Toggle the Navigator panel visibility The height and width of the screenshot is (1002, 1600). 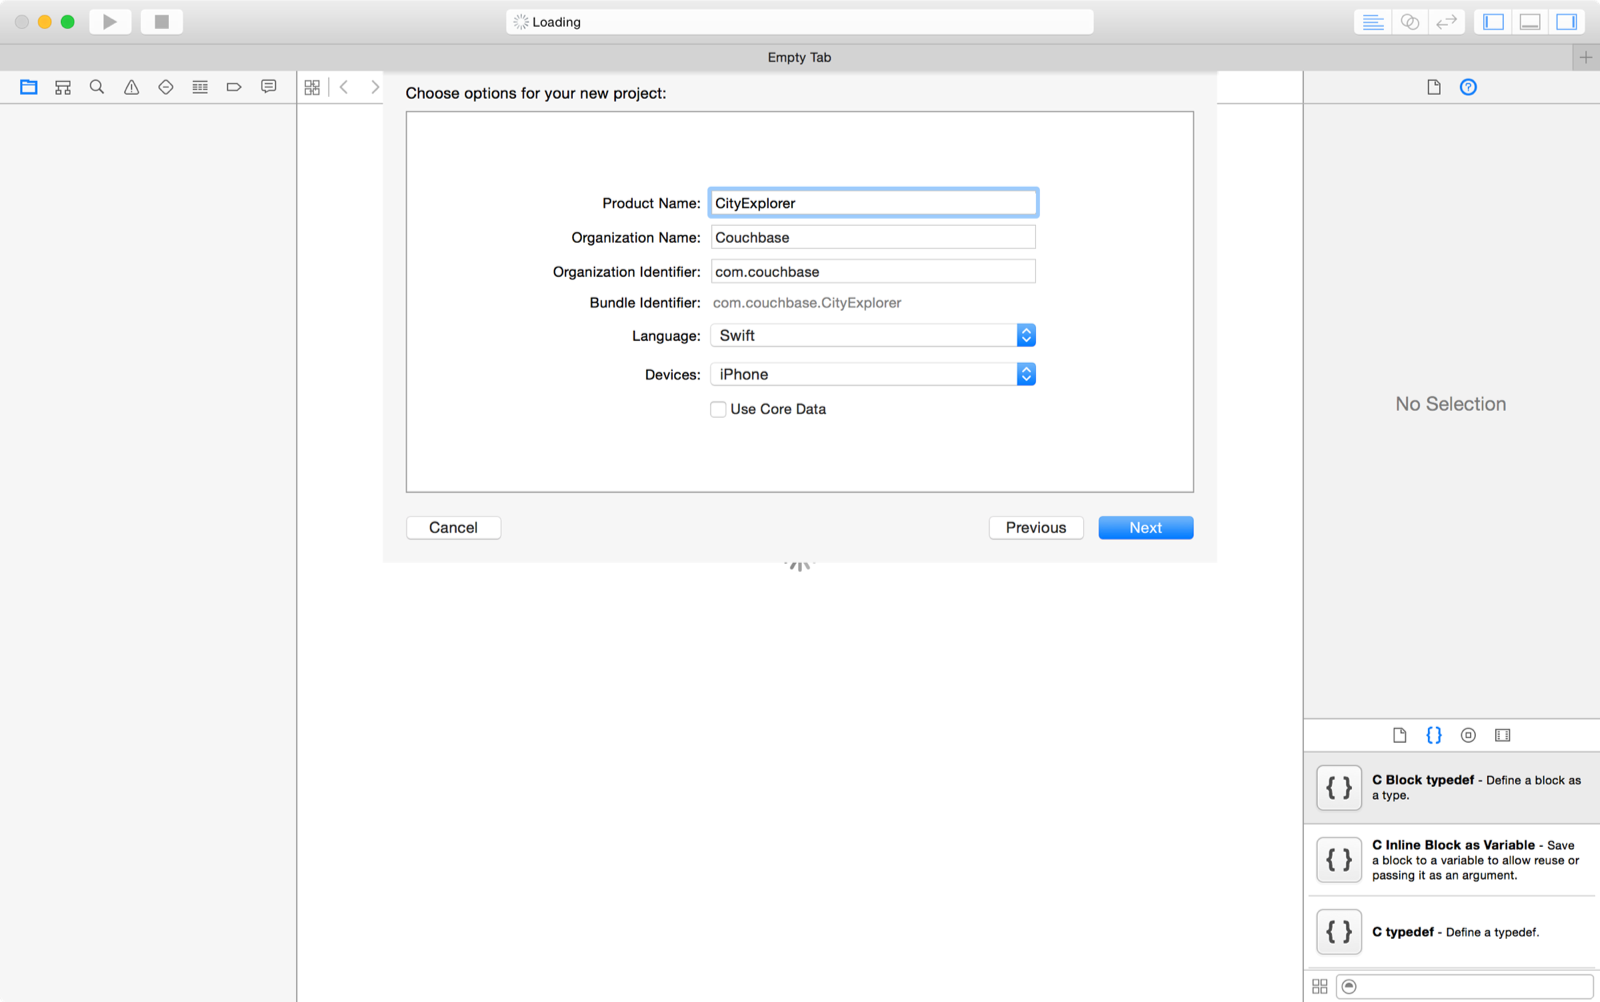1491,21
